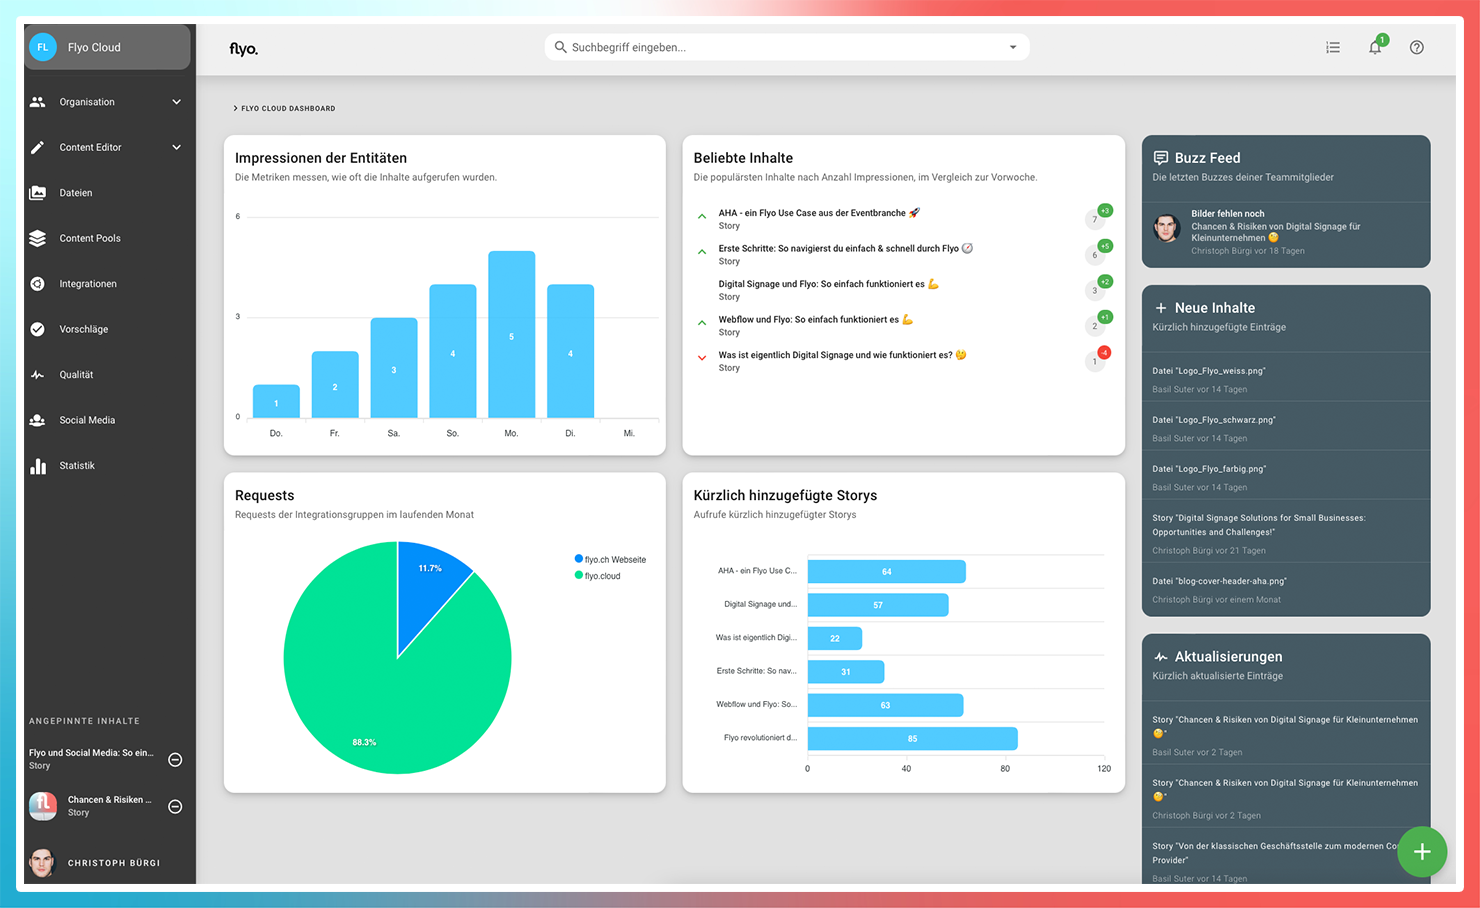Click the help question mark icon
Screen dimensions: 1480x908
[x=1417, y=47]
